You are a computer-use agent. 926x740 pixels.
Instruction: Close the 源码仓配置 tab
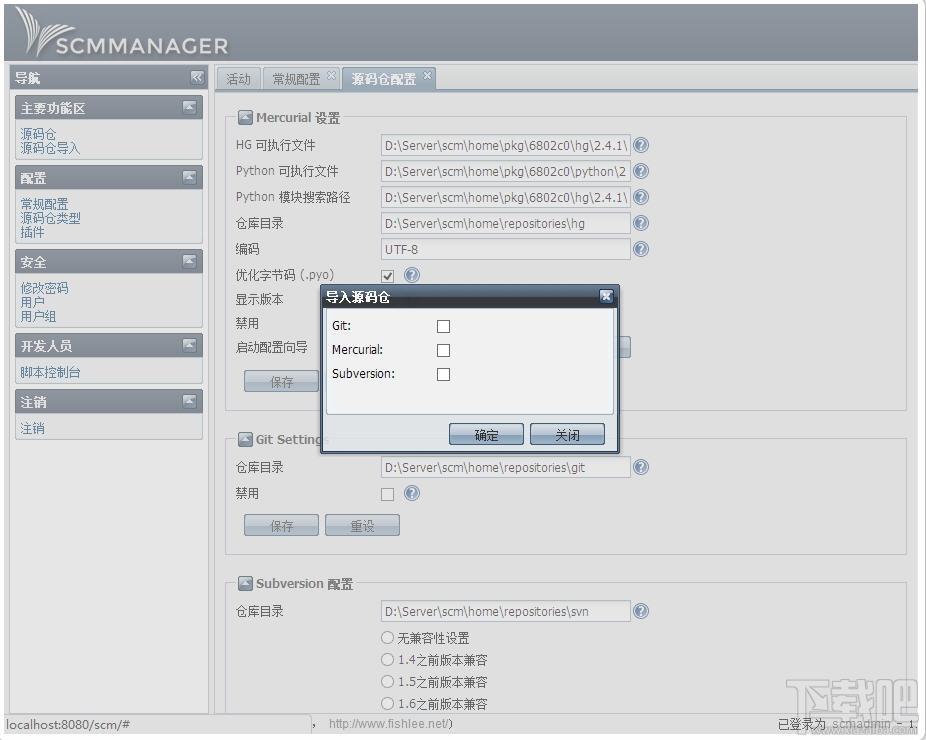click(427, 75)
